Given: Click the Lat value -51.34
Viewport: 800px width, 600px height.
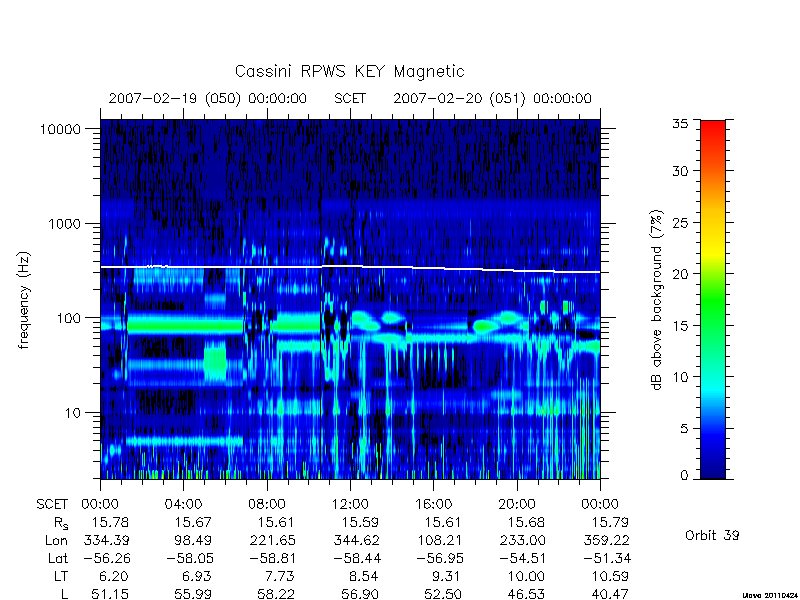Looking at the screenshot, I should (x=607, y=558).
